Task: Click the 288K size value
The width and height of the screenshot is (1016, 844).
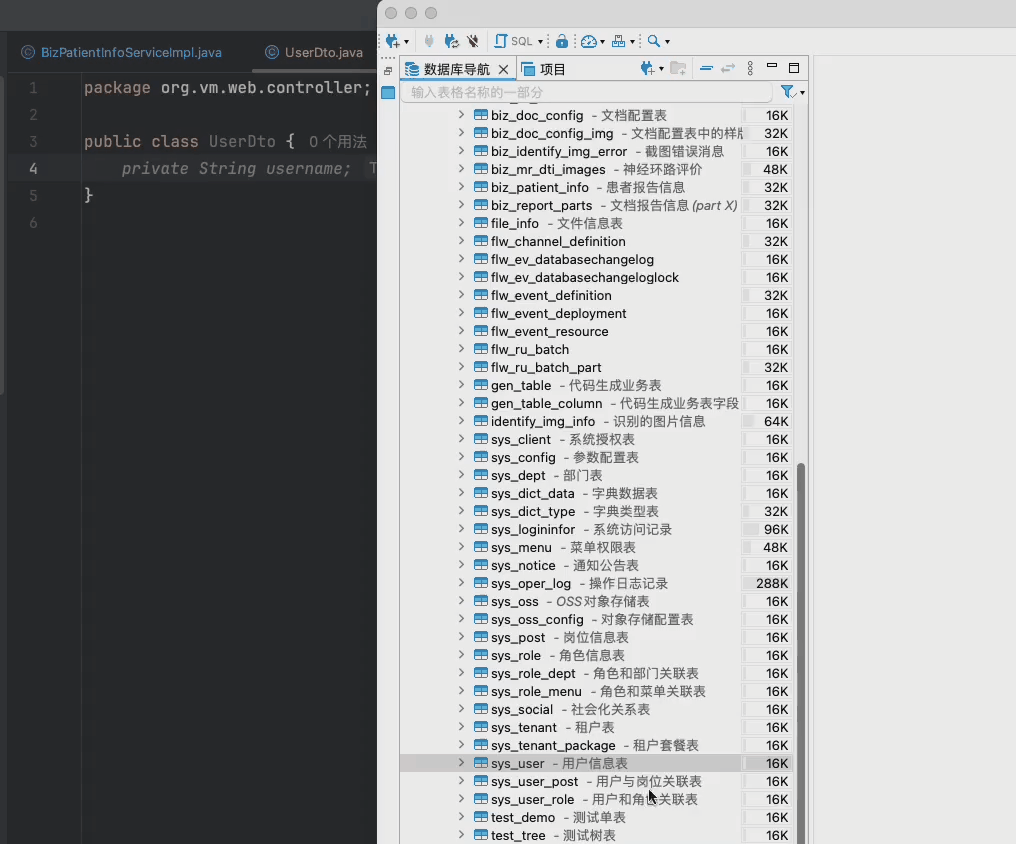Action: [x=772, y=584]
